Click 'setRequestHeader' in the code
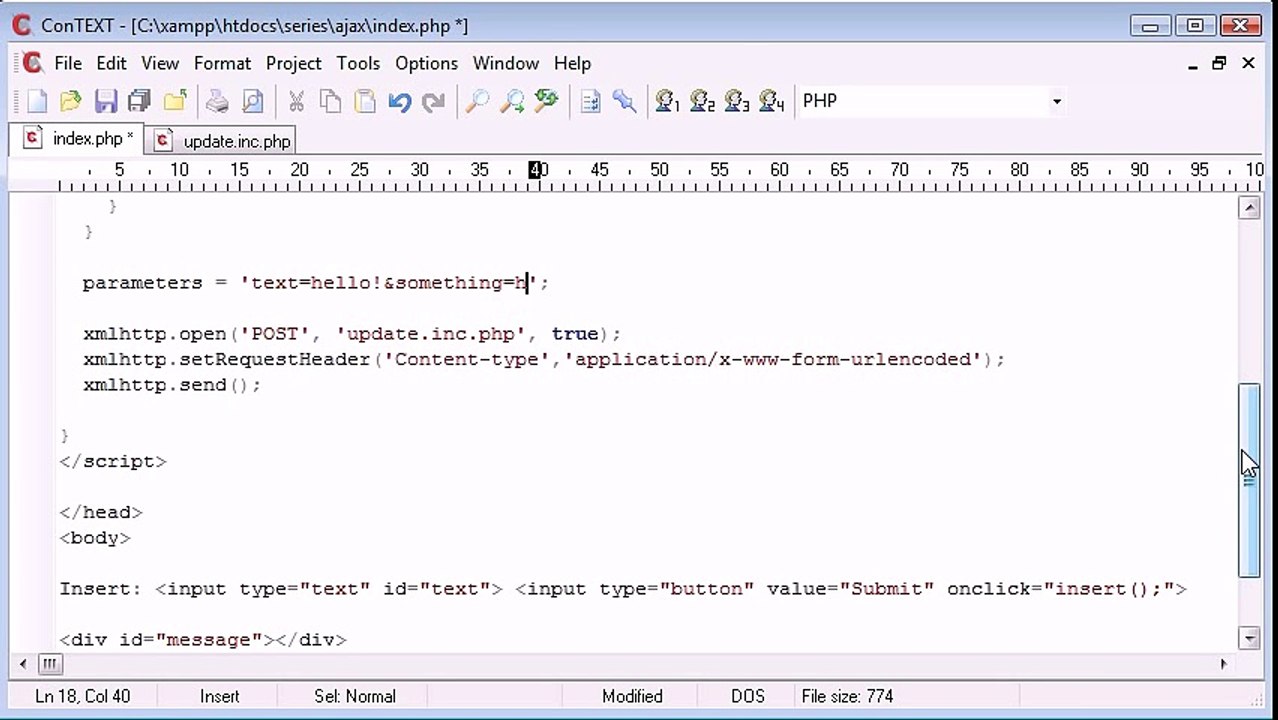1278x720 pixels. (275, 359)
